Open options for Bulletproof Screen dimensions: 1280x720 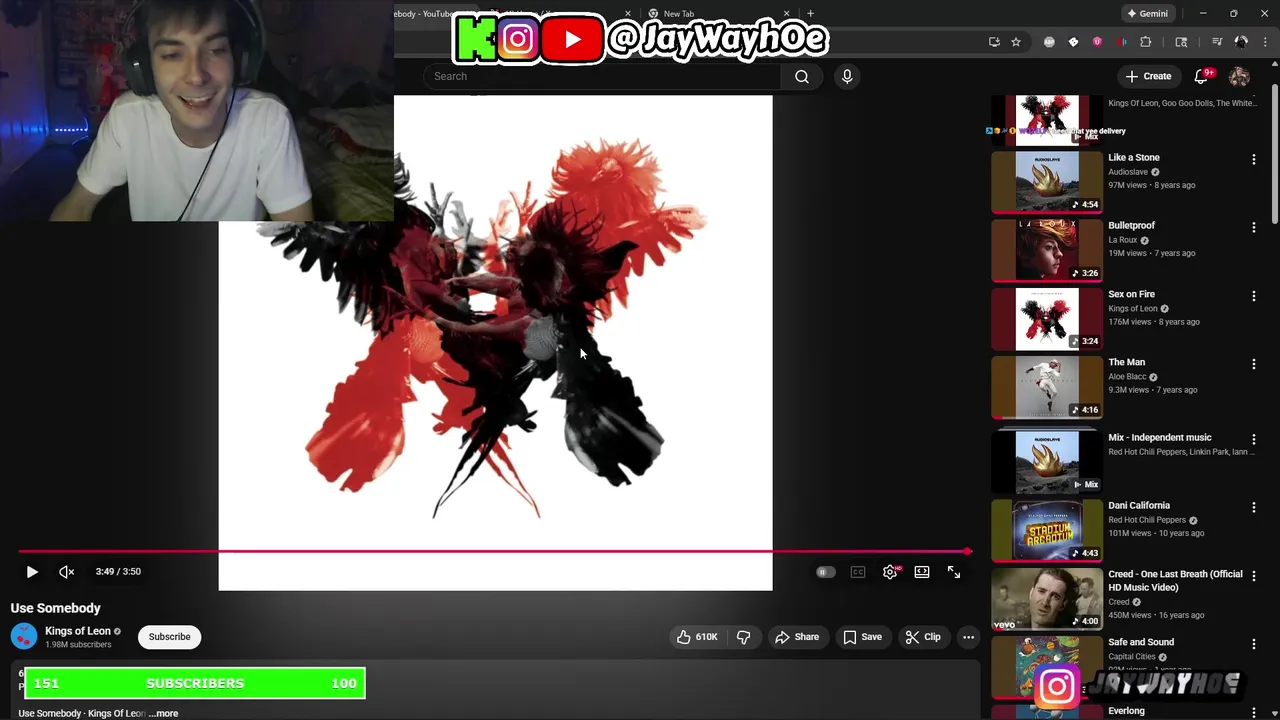[x=1253, y=227]
